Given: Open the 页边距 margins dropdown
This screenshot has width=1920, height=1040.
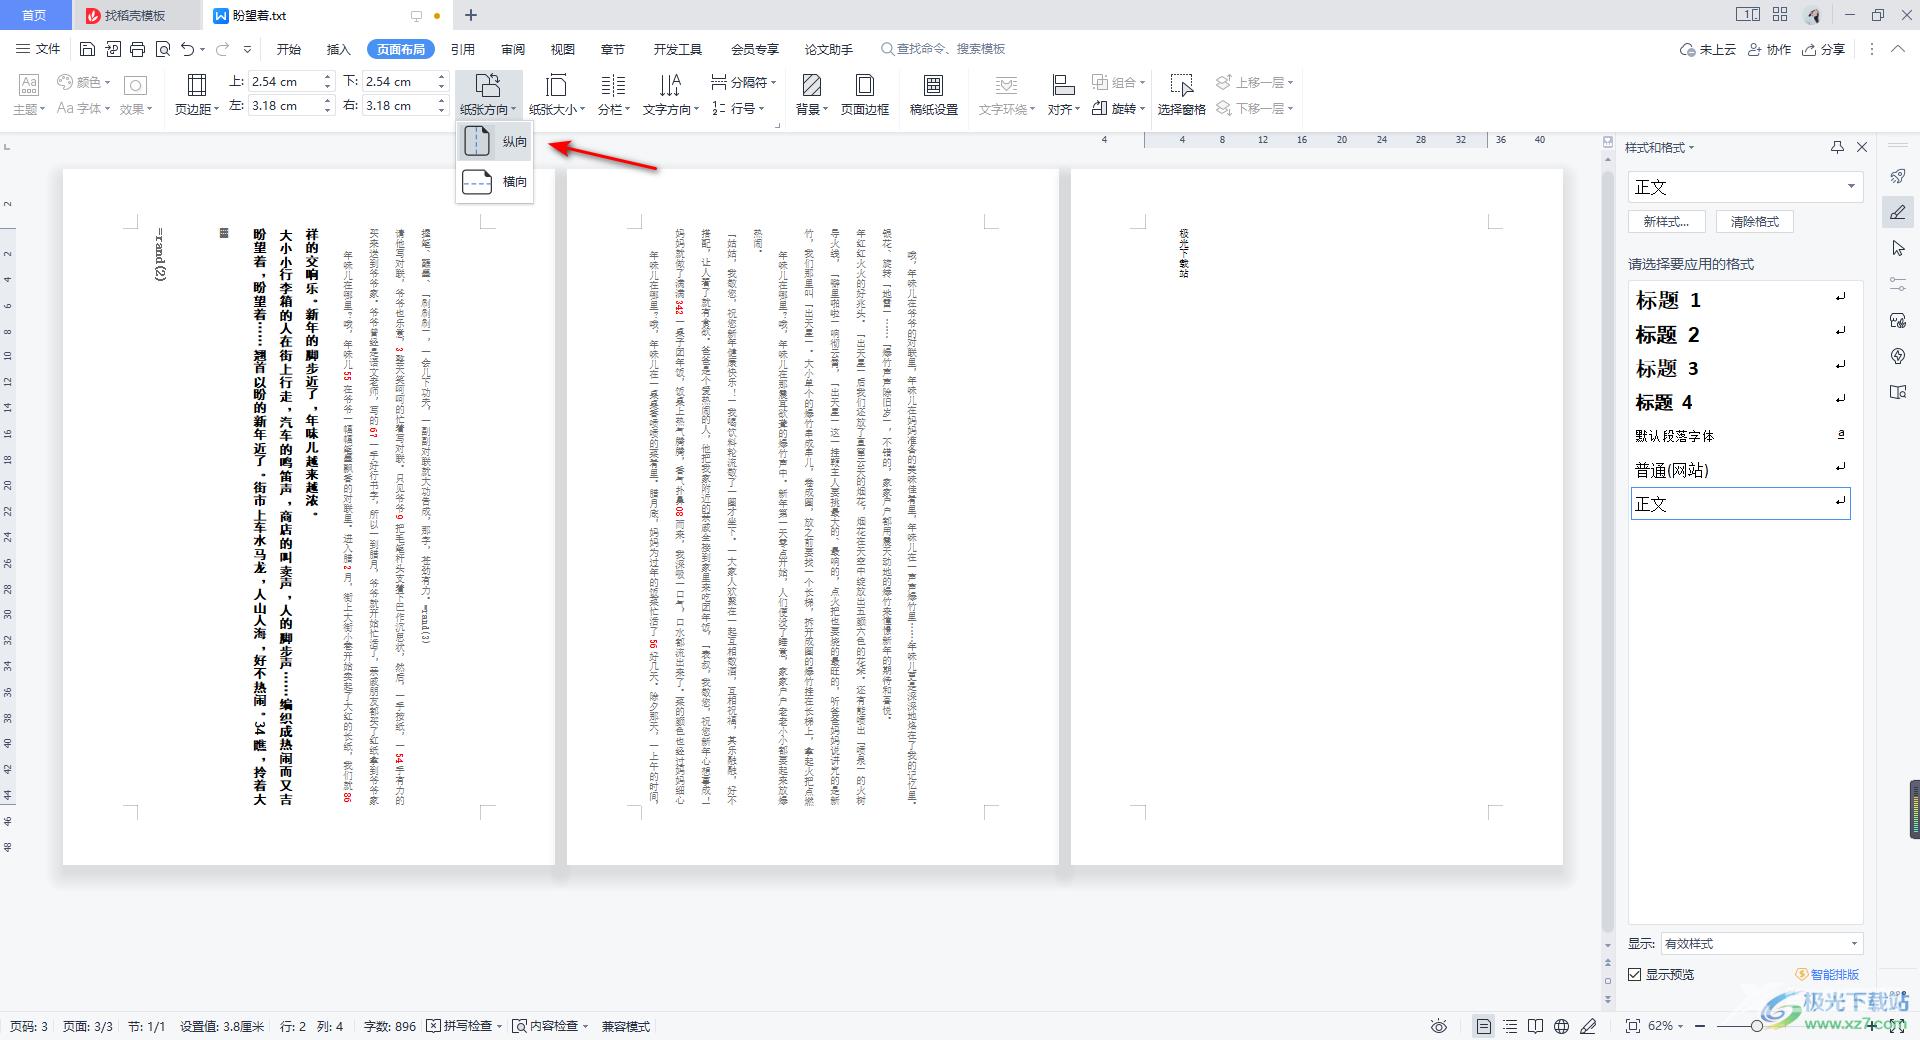Looking at the screenshot, I should [x=197, y=95].
